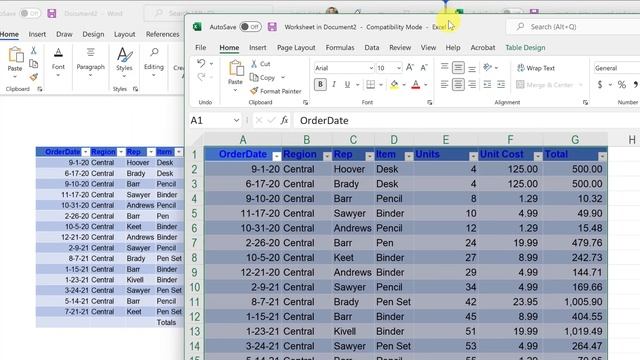Viewport: 640px width, 360px height.
Task: Open filter dropdown on OrderDate header
Action: [276, 156]
